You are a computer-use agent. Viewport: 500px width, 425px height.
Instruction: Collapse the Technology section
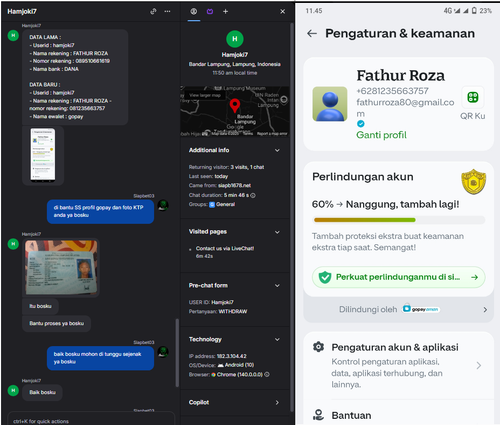[277, 340]
